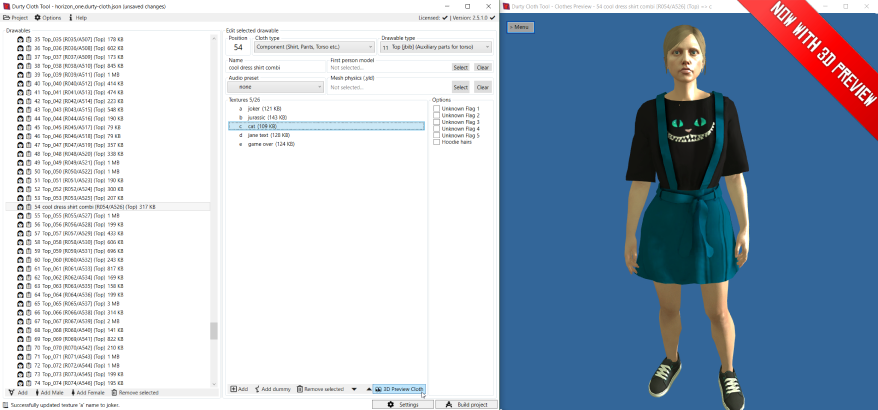
Task: Toggle Unknown Flag 3 option
Action: (436, 122)
